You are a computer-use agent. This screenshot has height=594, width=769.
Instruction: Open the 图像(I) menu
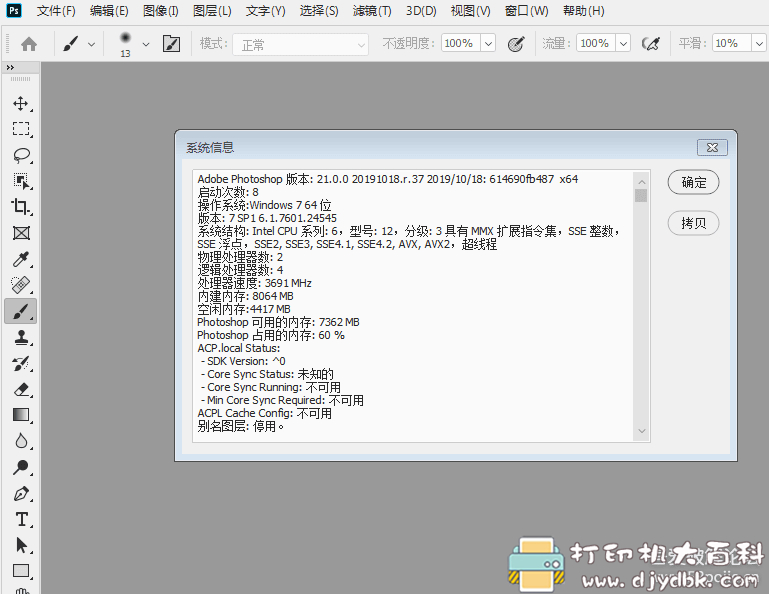[161, 11]
